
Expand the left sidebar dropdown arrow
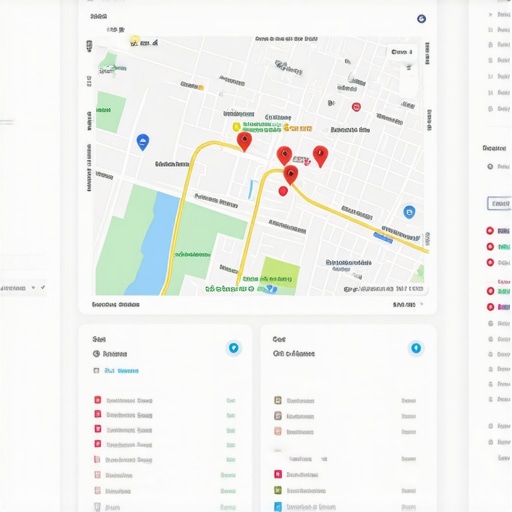(x=33, y=287)
